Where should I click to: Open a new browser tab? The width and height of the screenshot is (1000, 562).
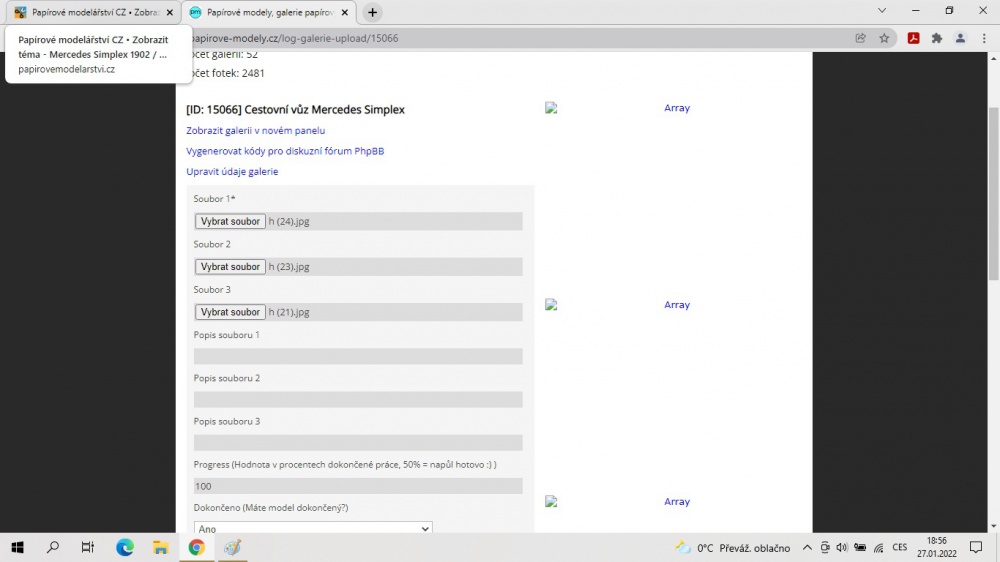point(372,12)
